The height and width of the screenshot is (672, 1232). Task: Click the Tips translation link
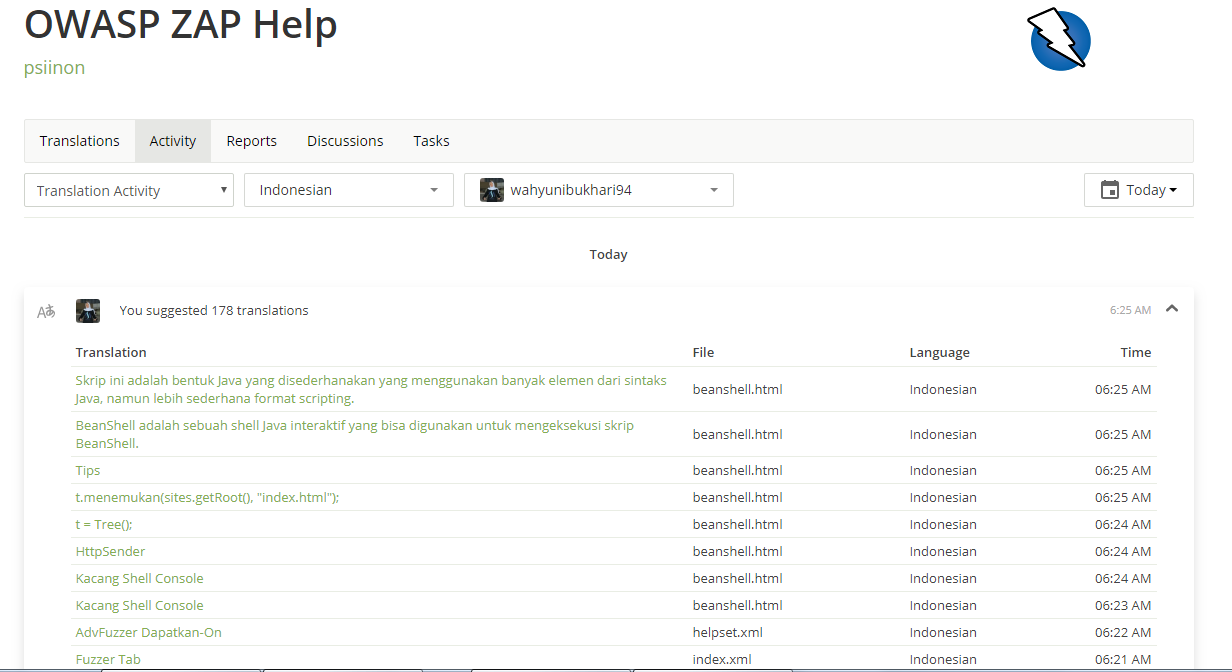point(88,470)
